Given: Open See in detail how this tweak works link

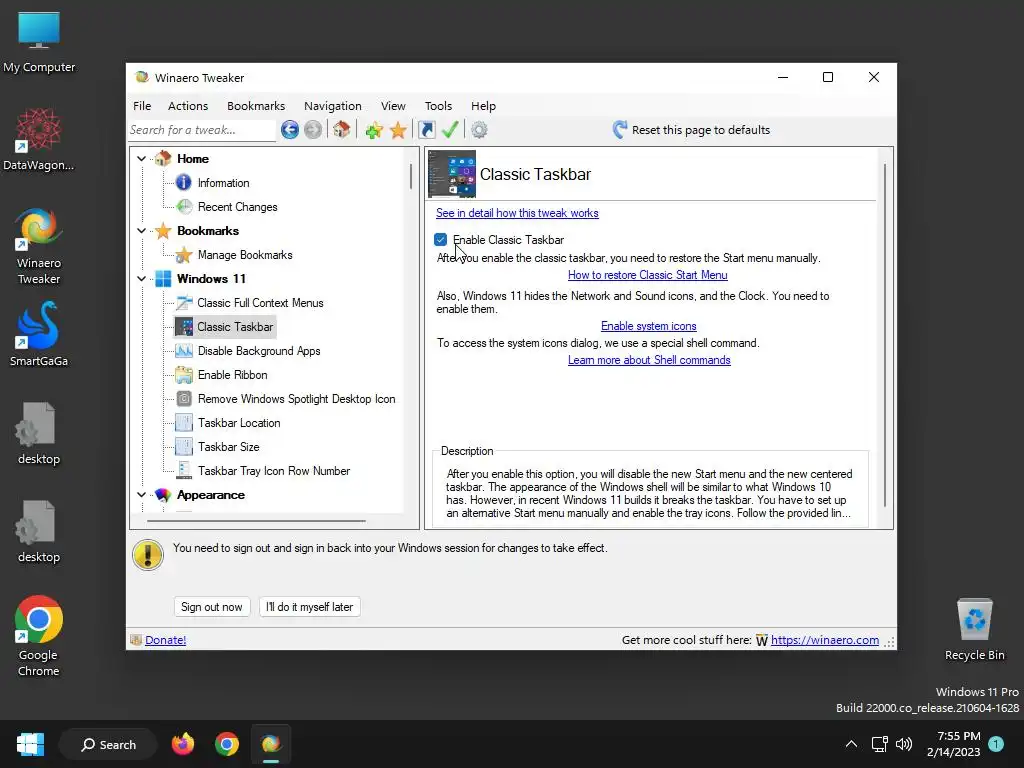Looking at the screenshot, I should 517,213.
